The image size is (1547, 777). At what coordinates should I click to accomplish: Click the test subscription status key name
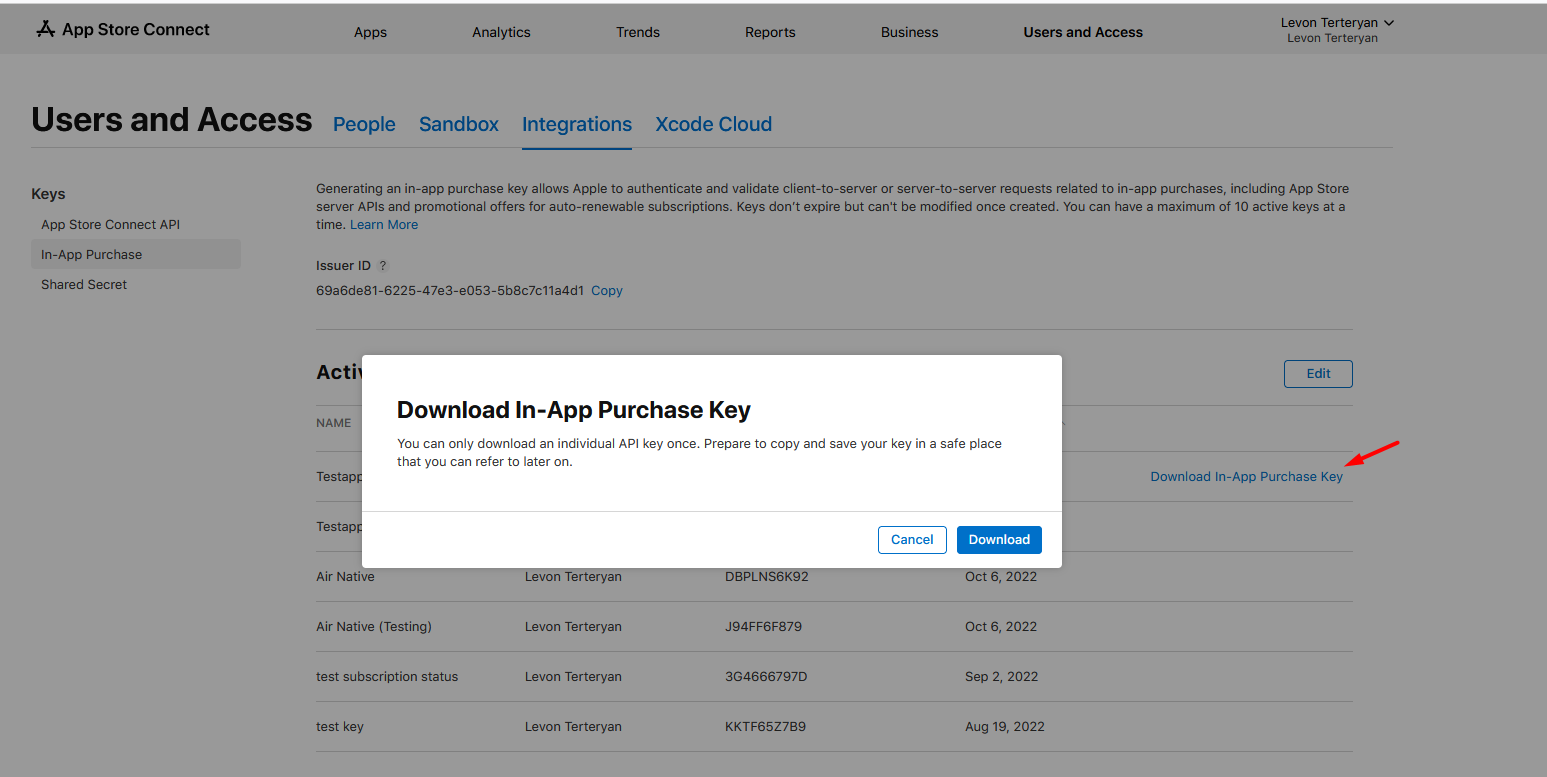pyautogui.click(x=387, y=677)
